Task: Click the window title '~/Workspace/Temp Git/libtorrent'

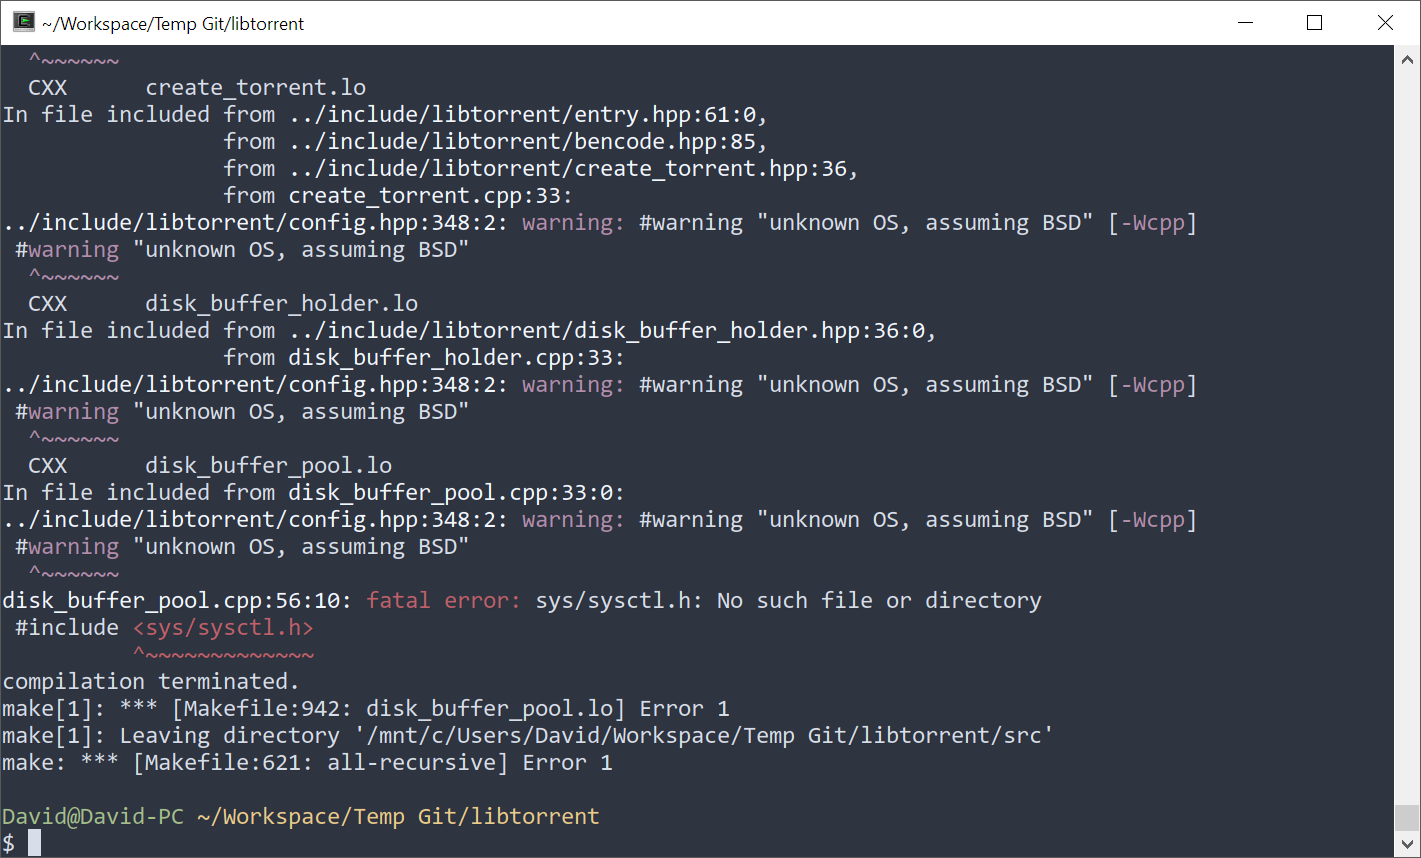Action: pyautogui.click(x=170, y=23)
